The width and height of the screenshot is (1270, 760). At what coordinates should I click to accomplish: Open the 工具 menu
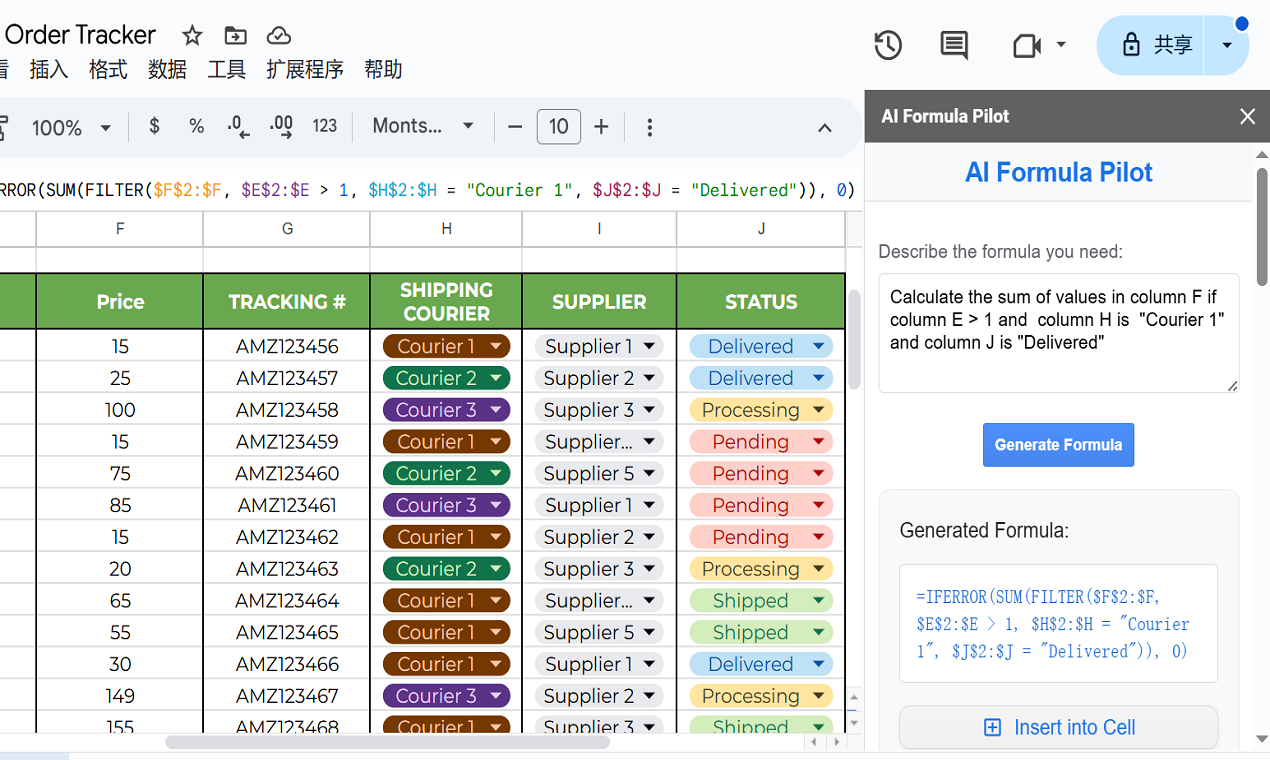click(x=227, y=69)
